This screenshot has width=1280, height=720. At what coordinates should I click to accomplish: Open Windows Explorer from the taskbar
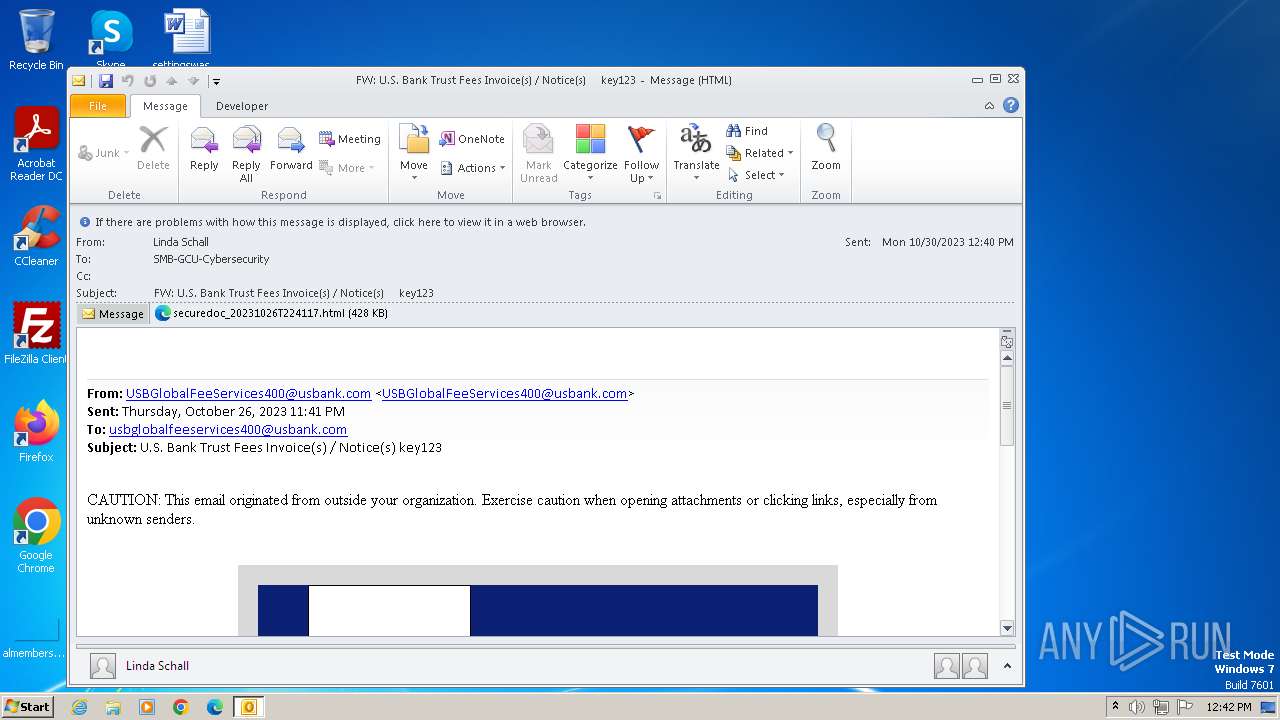113,707
